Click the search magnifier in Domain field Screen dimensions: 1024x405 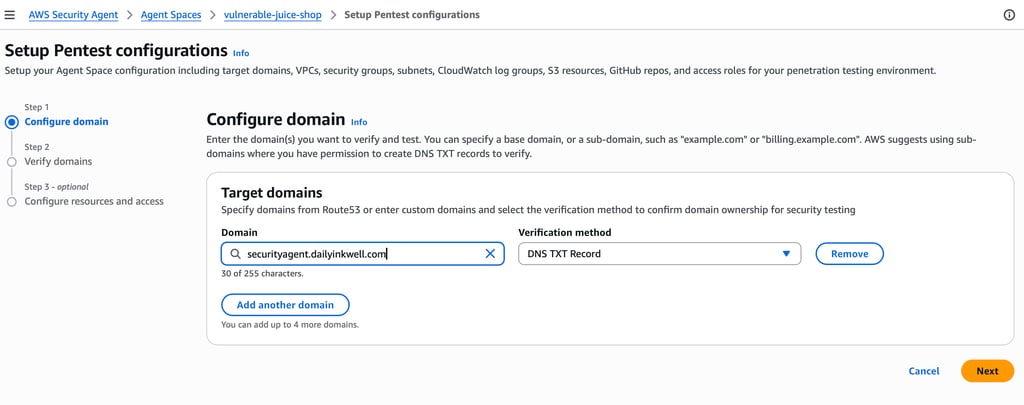coord(234,254)
